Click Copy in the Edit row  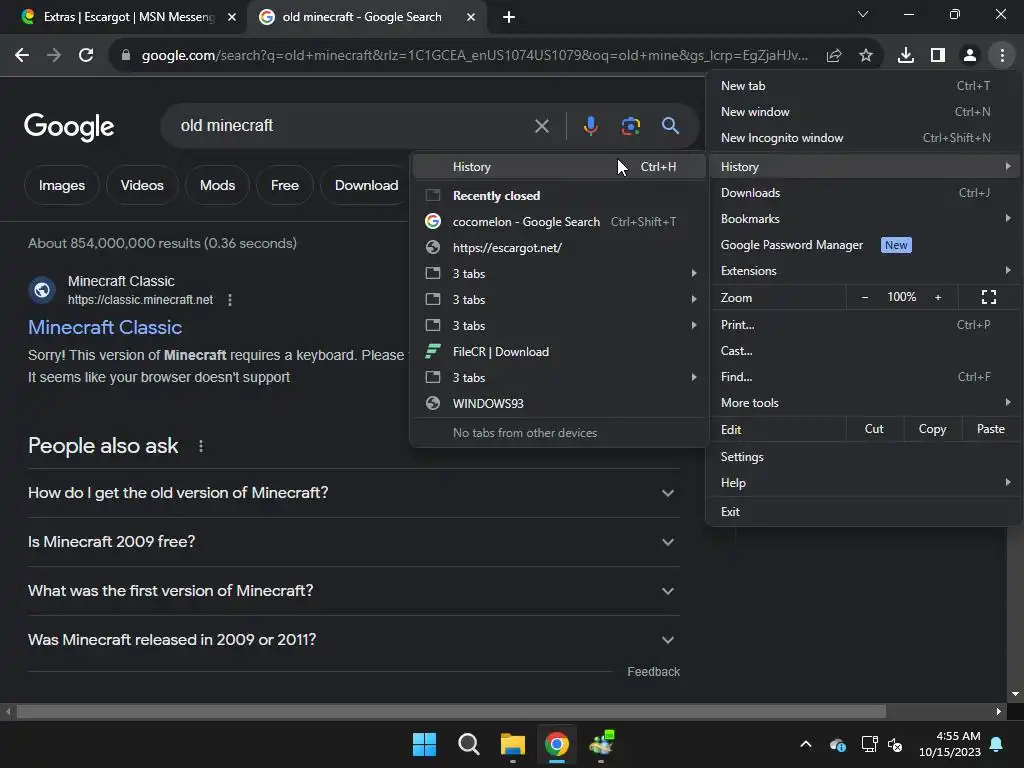(x=933, y=429)
